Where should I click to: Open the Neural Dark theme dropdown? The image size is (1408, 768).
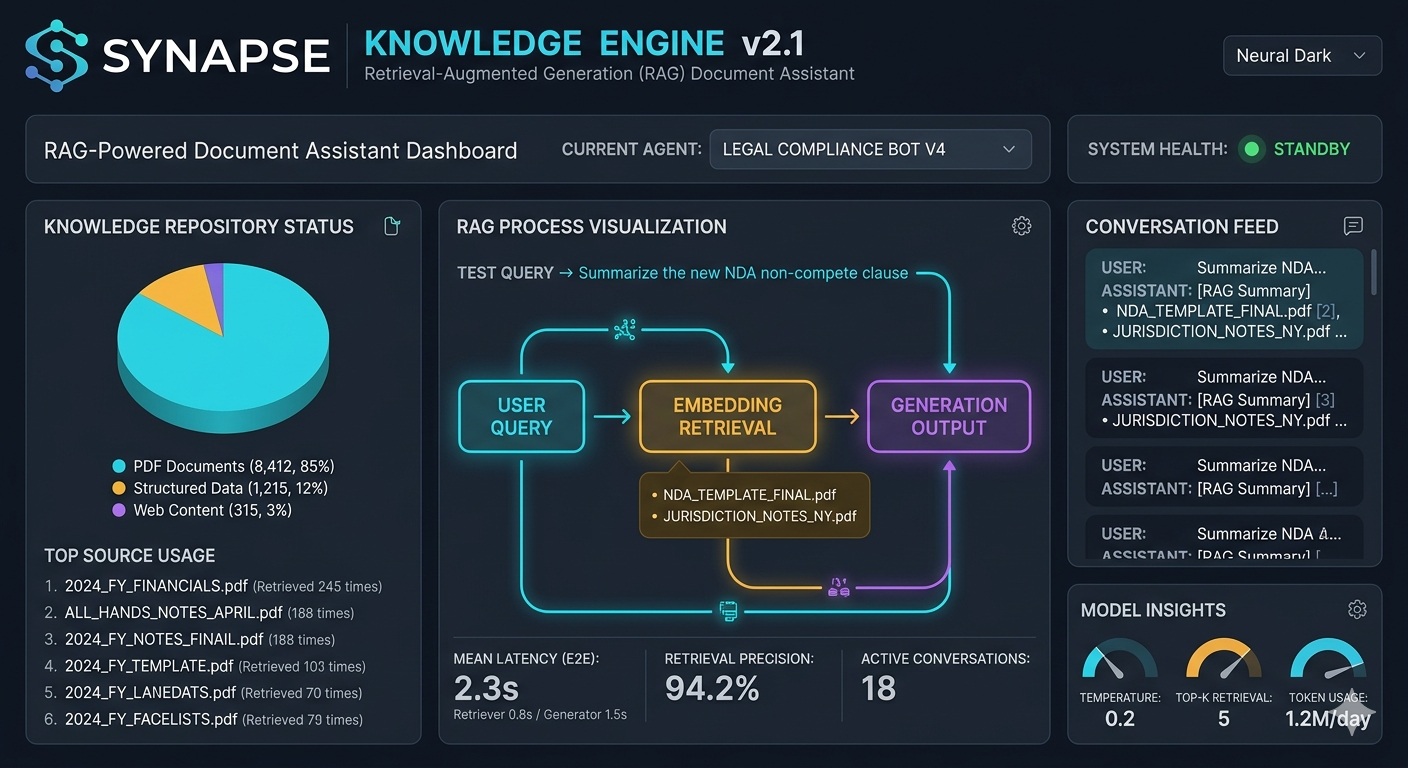[x=1301, y=56]
